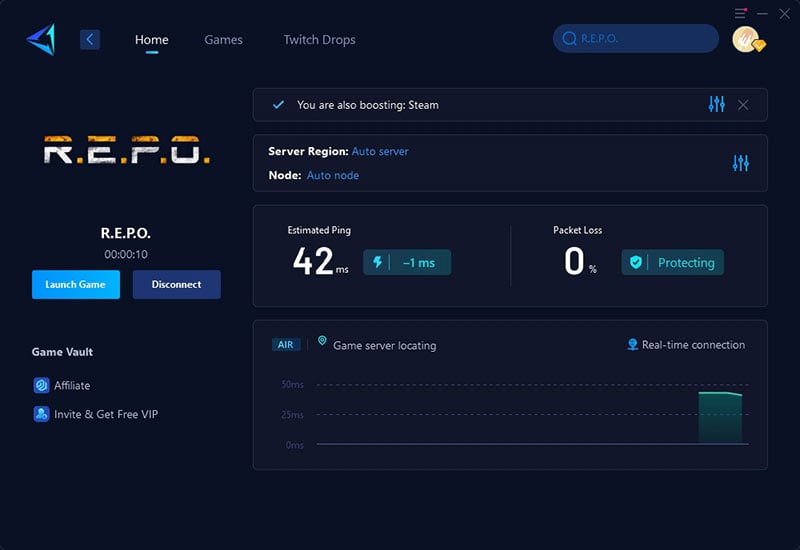Open server region settings sliders icon
The width and height of the screenshot is (800, 550).
pyautogui.click(x=740, y=163)
